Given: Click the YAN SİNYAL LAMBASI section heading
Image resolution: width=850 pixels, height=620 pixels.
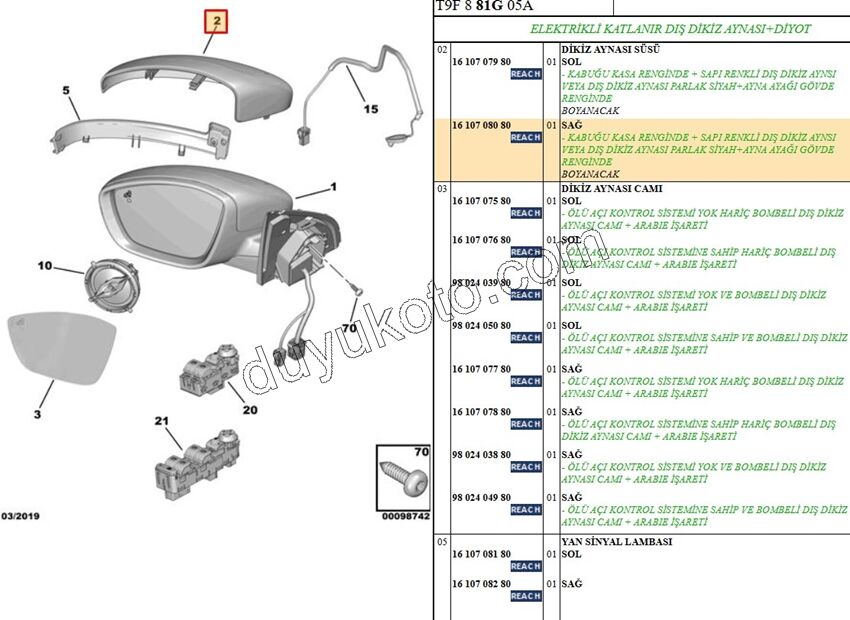Looking at the screenshot, I should coord(616,541).
